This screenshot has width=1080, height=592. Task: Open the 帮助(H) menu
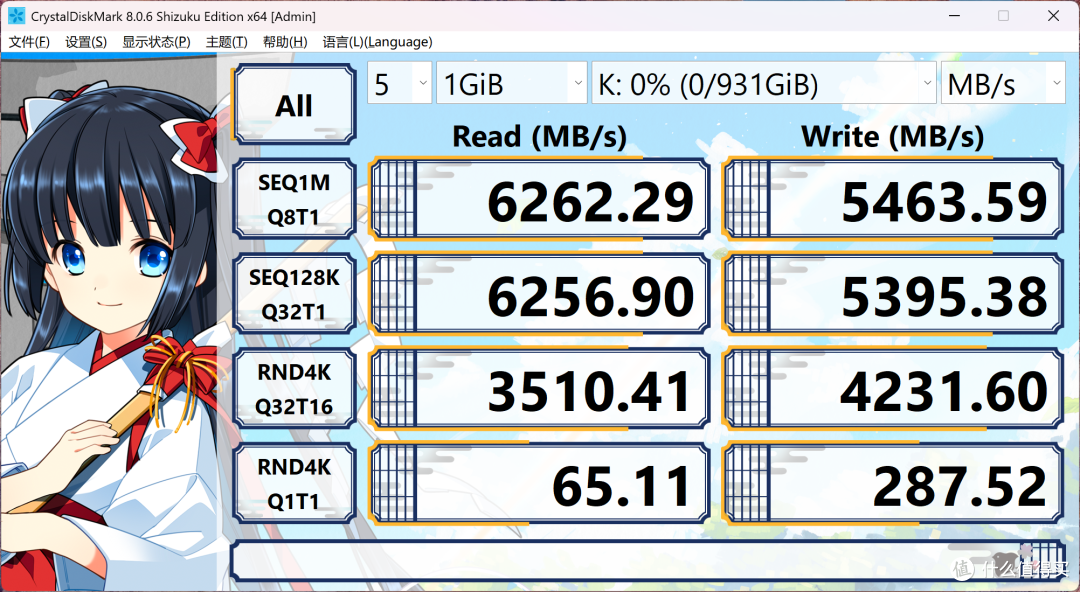[x=285, y=42]
